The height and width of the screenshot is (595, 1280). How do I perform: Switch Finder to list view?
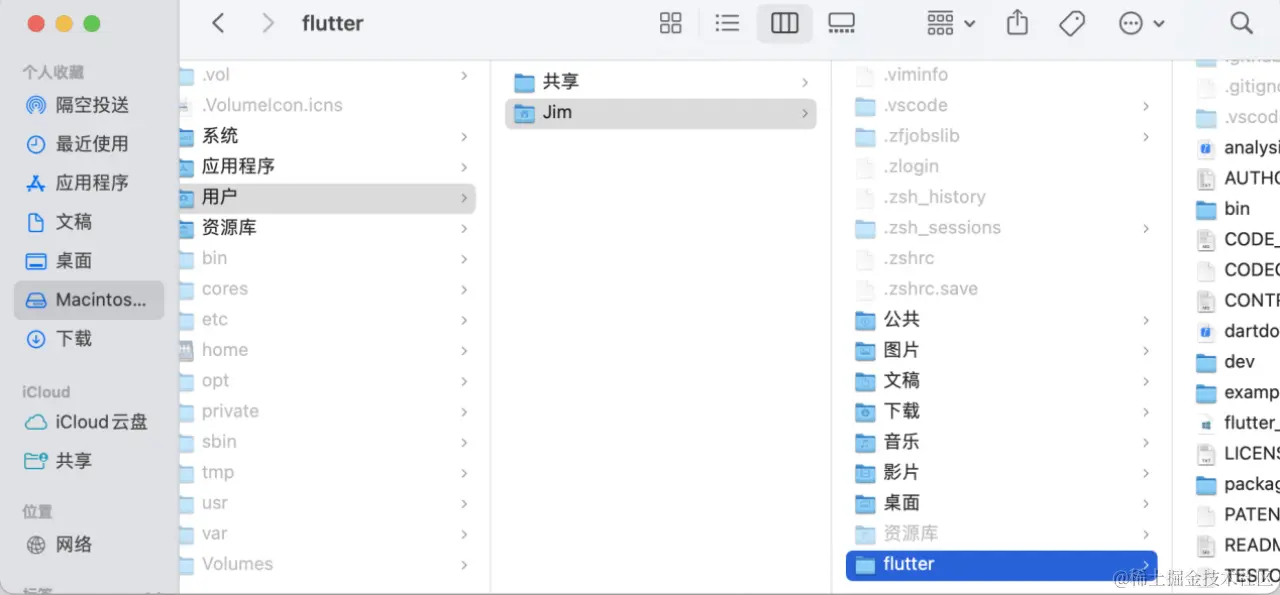727,23
